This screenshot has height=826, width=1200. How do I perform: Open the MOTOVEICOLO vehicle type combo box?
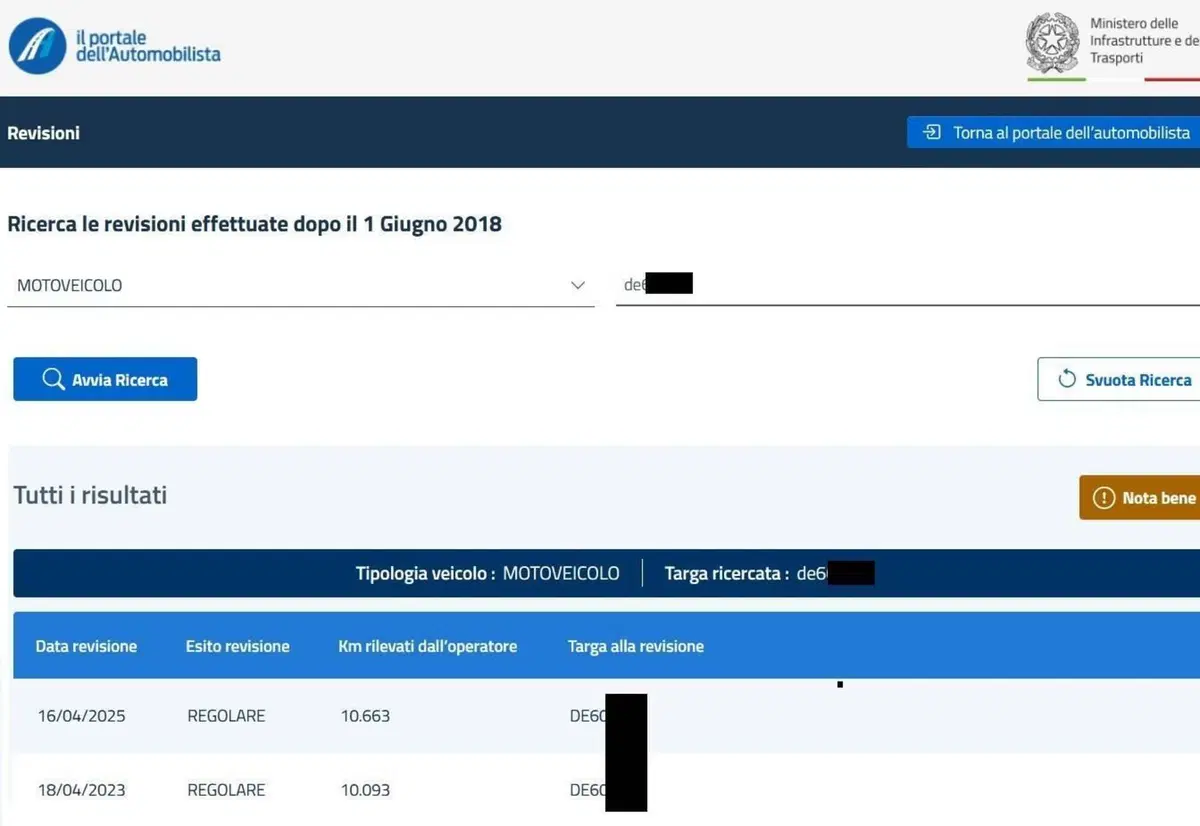click(301, 286)
